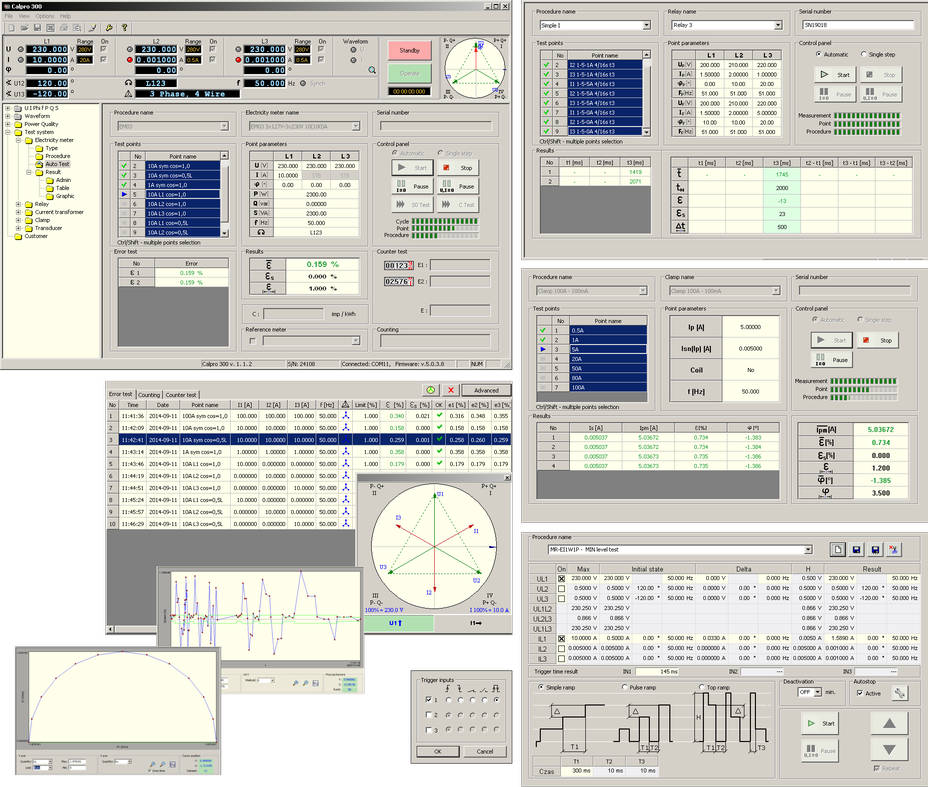The image size is (928, 787).
Task: Select the Error test tab
Action: (x=121, y=394)
